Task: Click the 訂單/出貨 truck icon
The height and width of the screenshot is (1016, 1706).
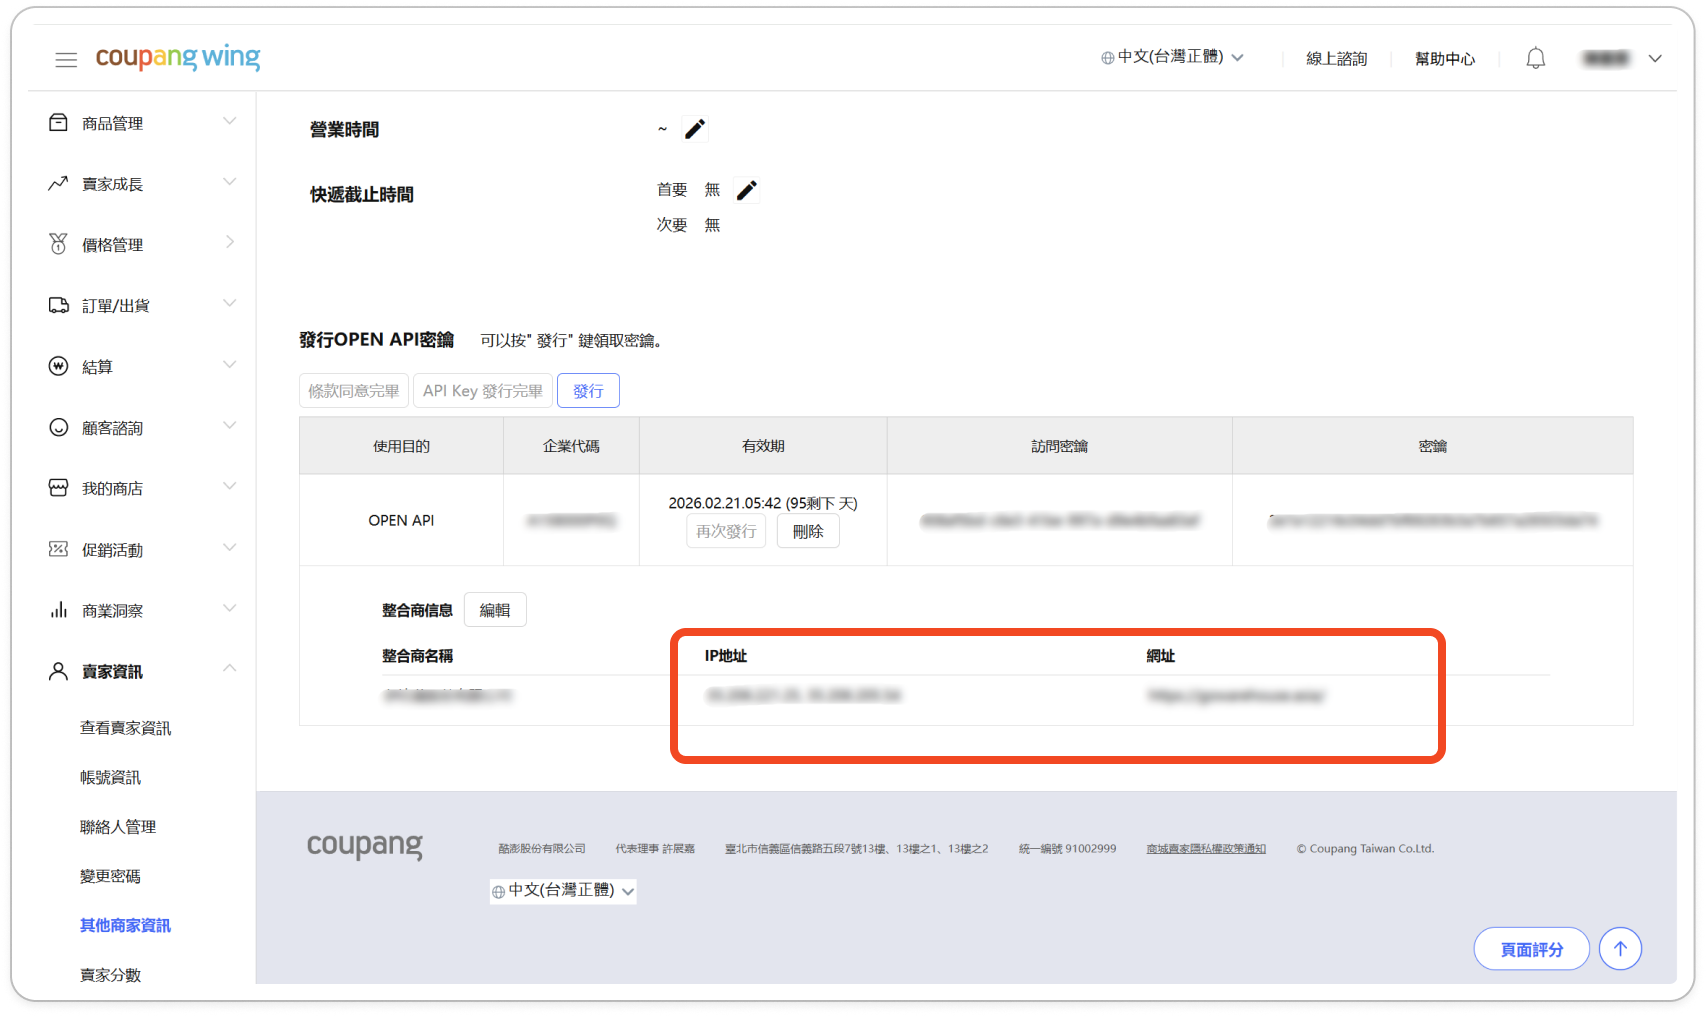Action: 58,305
